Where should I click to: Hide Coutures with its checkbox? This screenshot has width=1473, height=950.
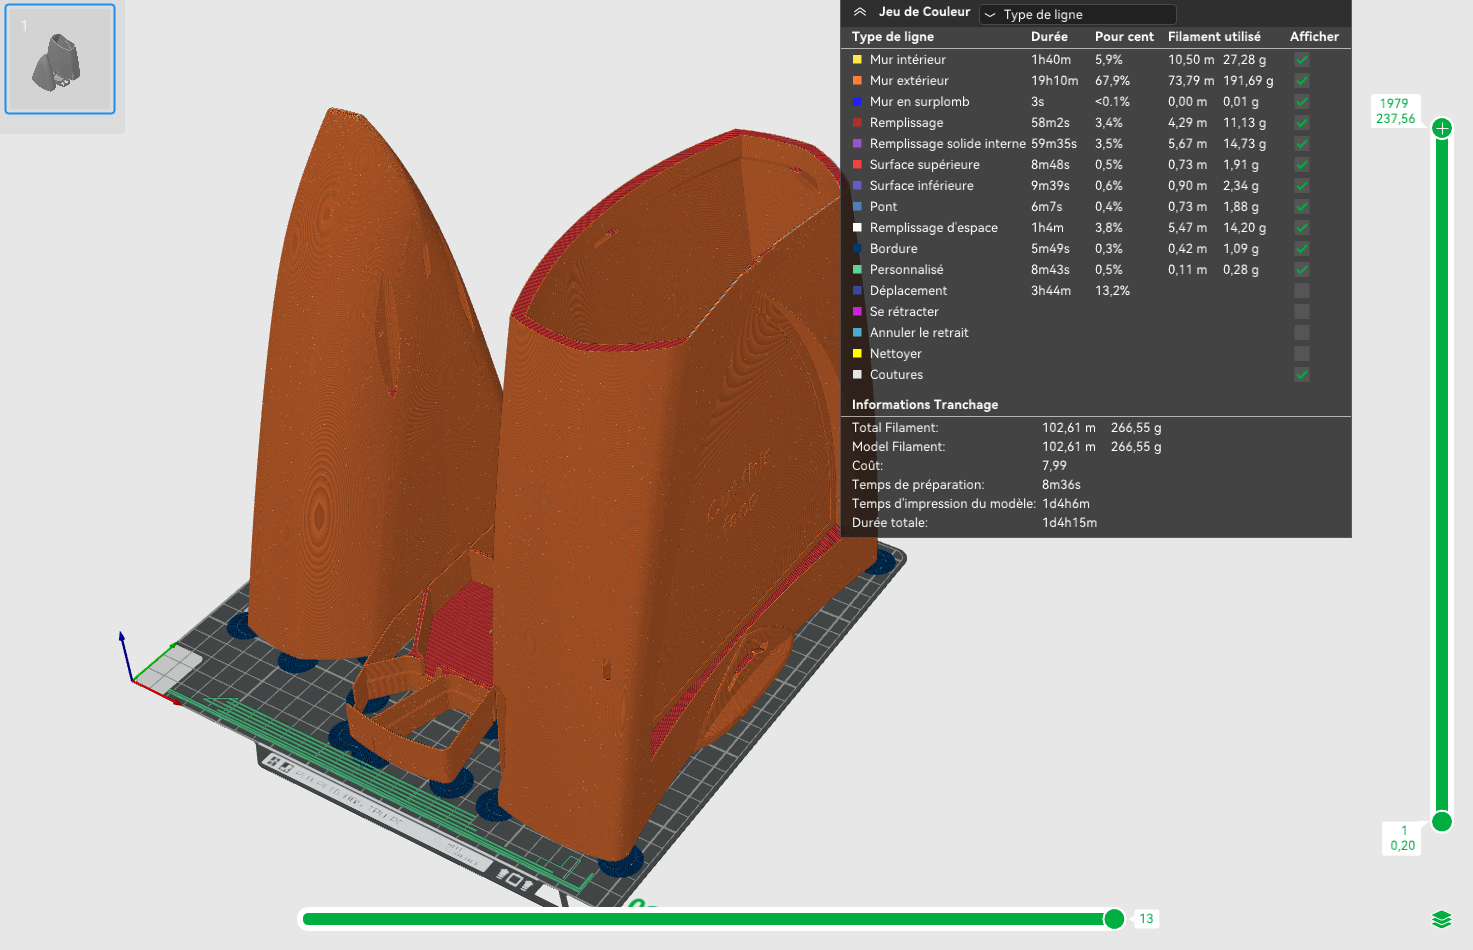(x=1301, y=375)
